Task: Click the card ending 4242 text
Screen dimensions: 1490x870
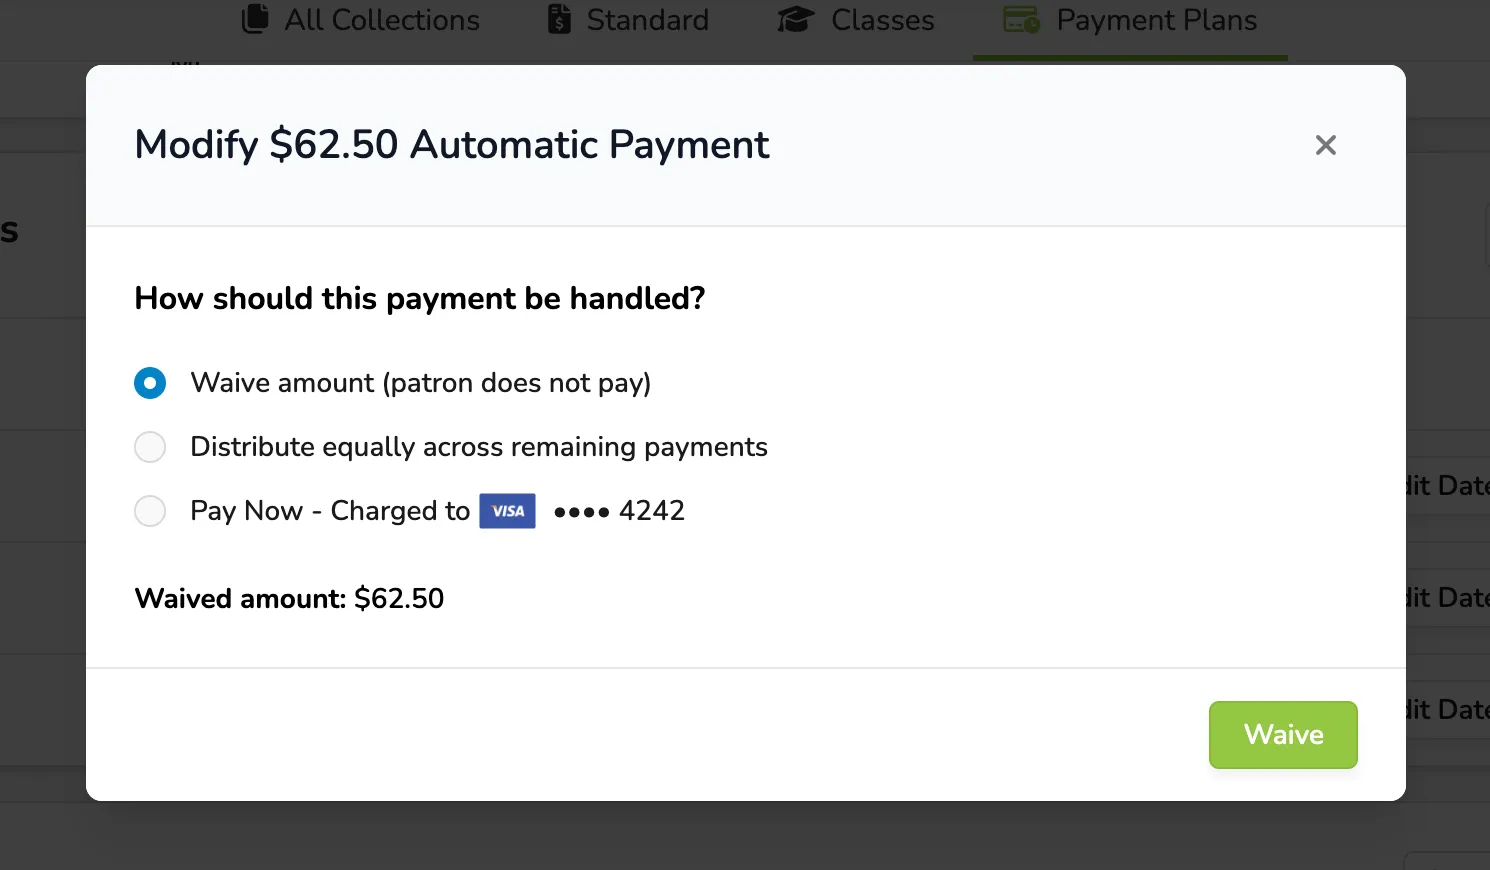Action: [619, 511]
